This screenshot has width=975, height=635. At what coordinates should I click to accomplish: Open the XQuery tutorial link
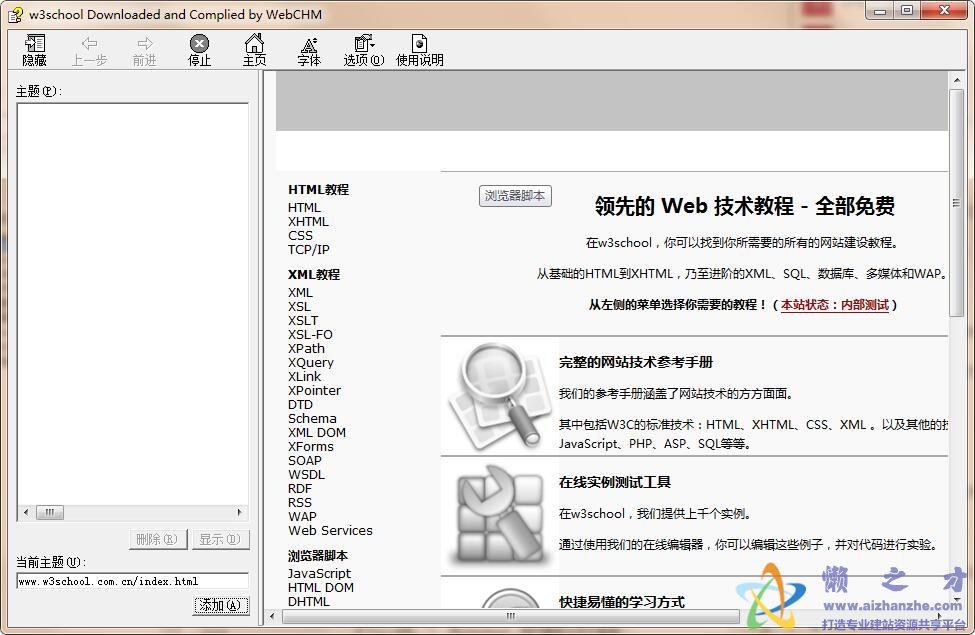point(310,362)
